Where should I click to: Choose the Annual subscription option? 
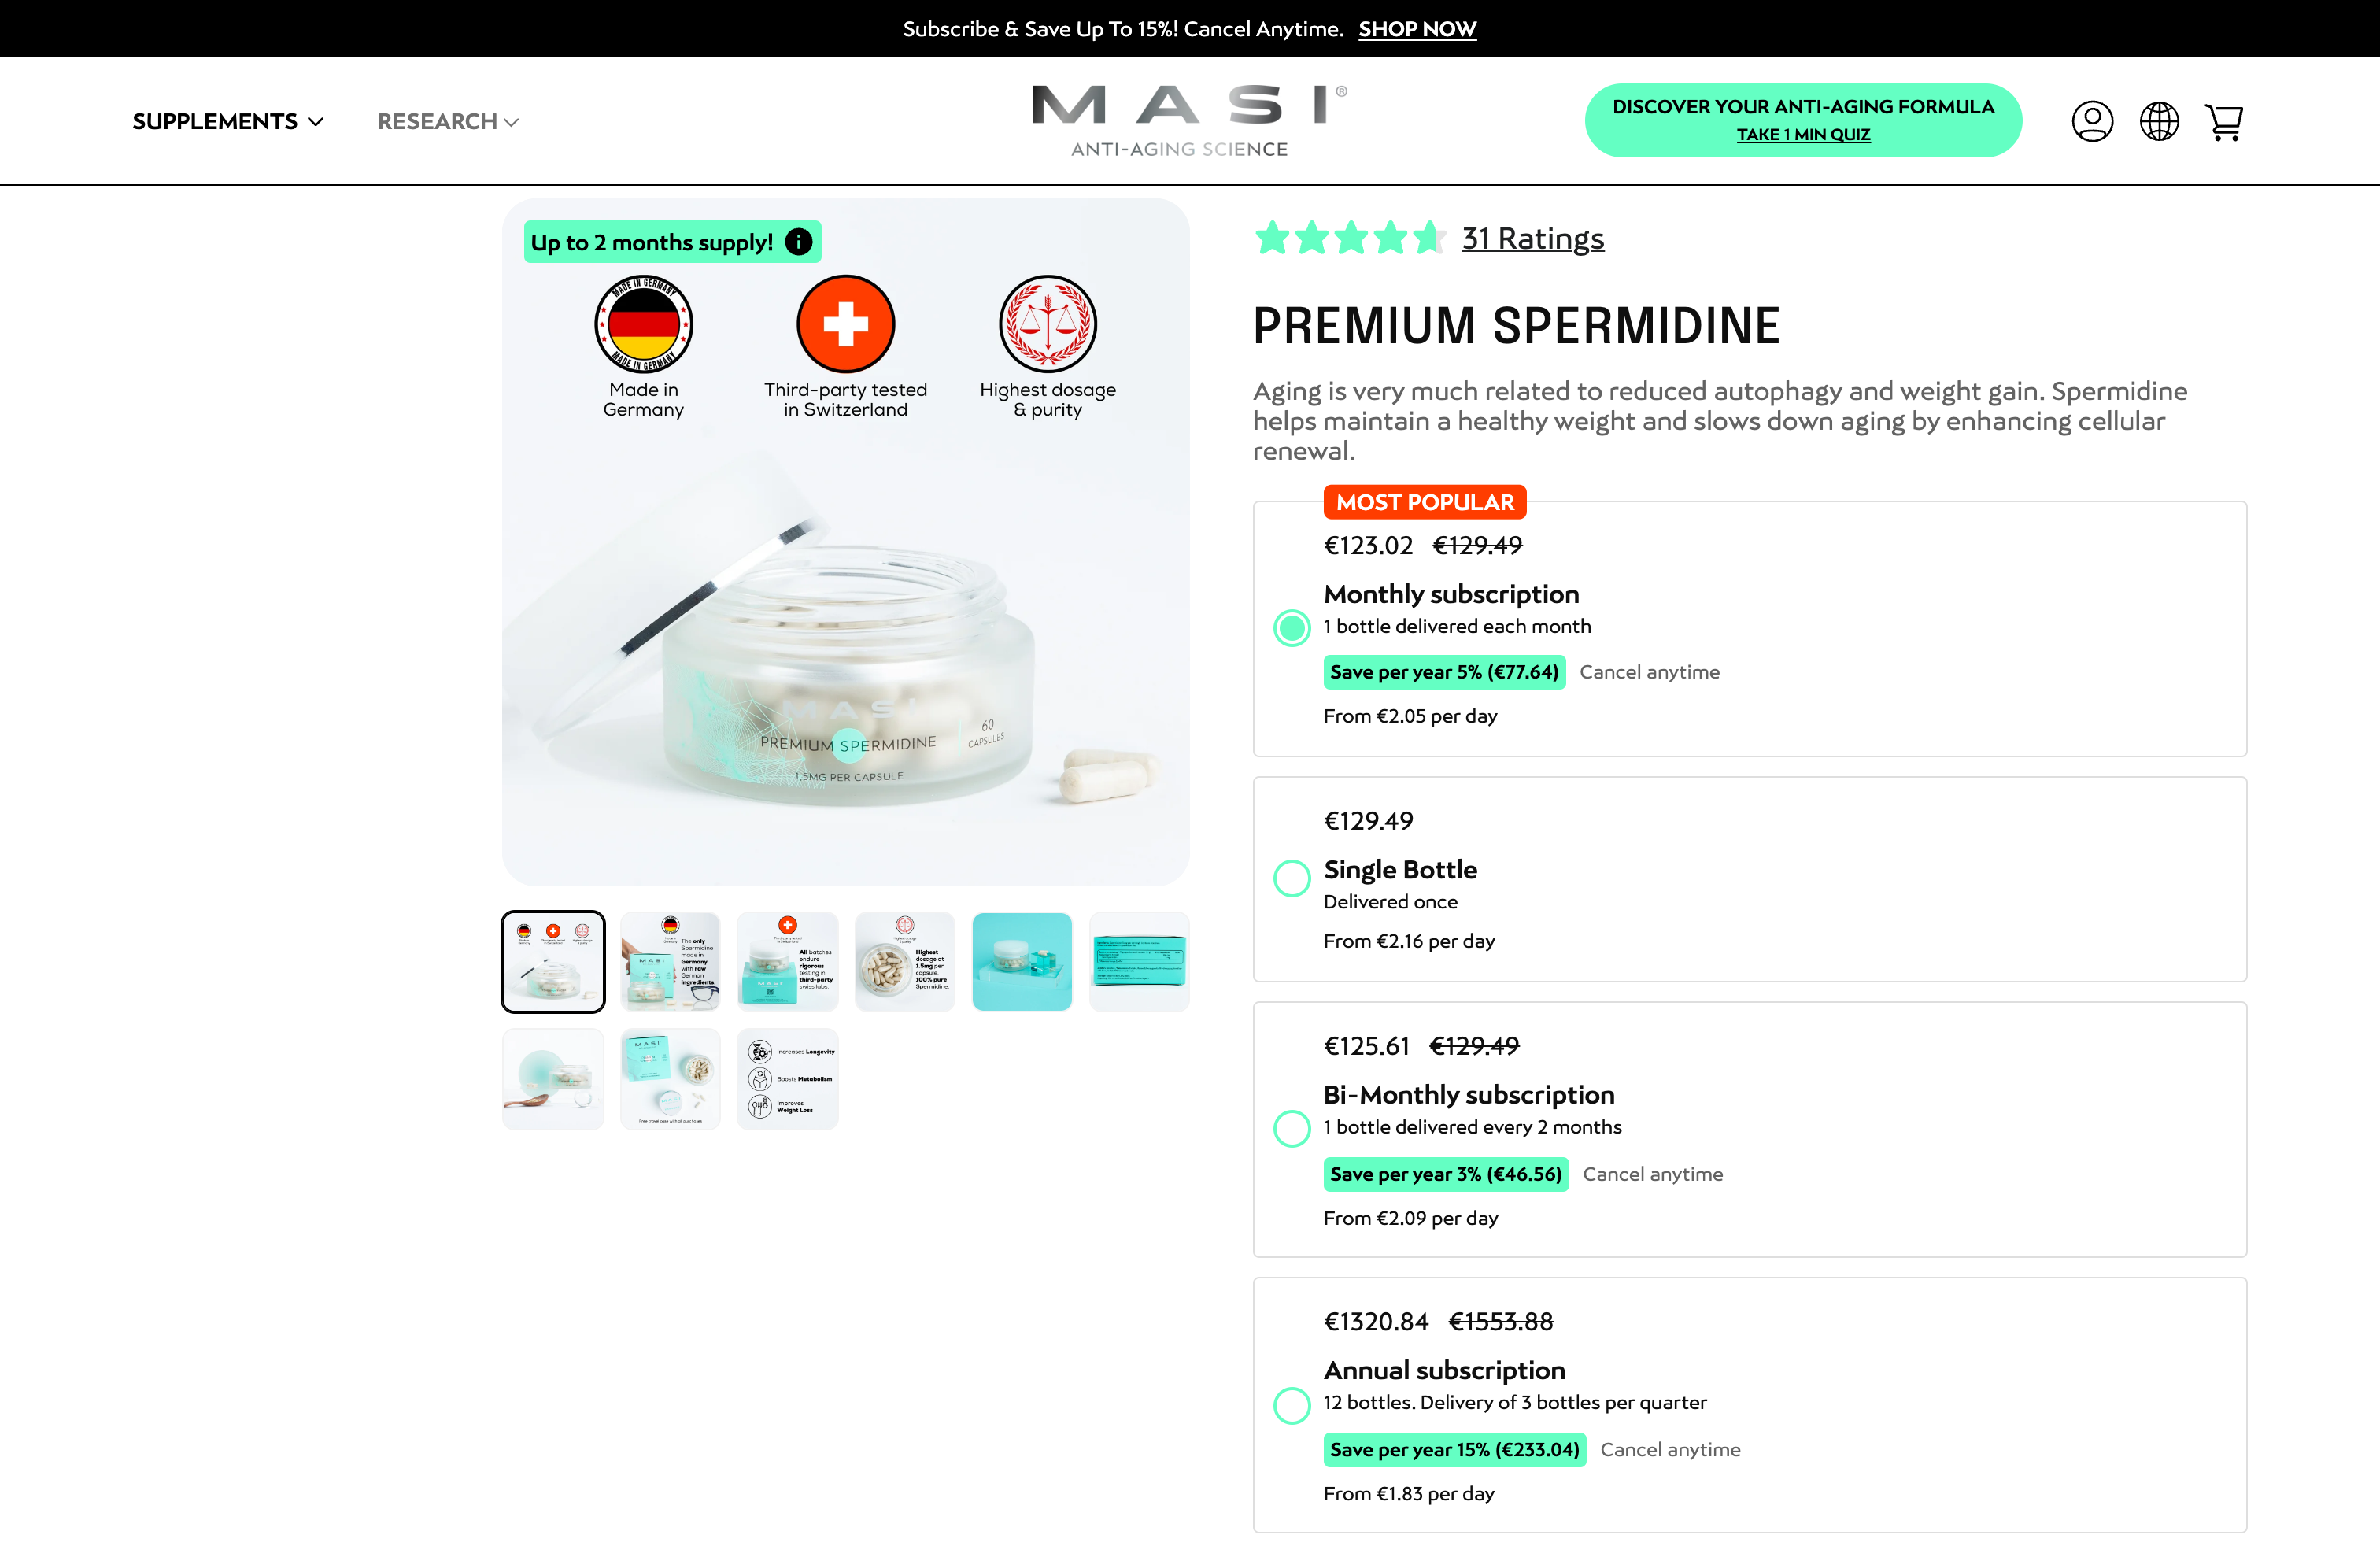1291,1404
